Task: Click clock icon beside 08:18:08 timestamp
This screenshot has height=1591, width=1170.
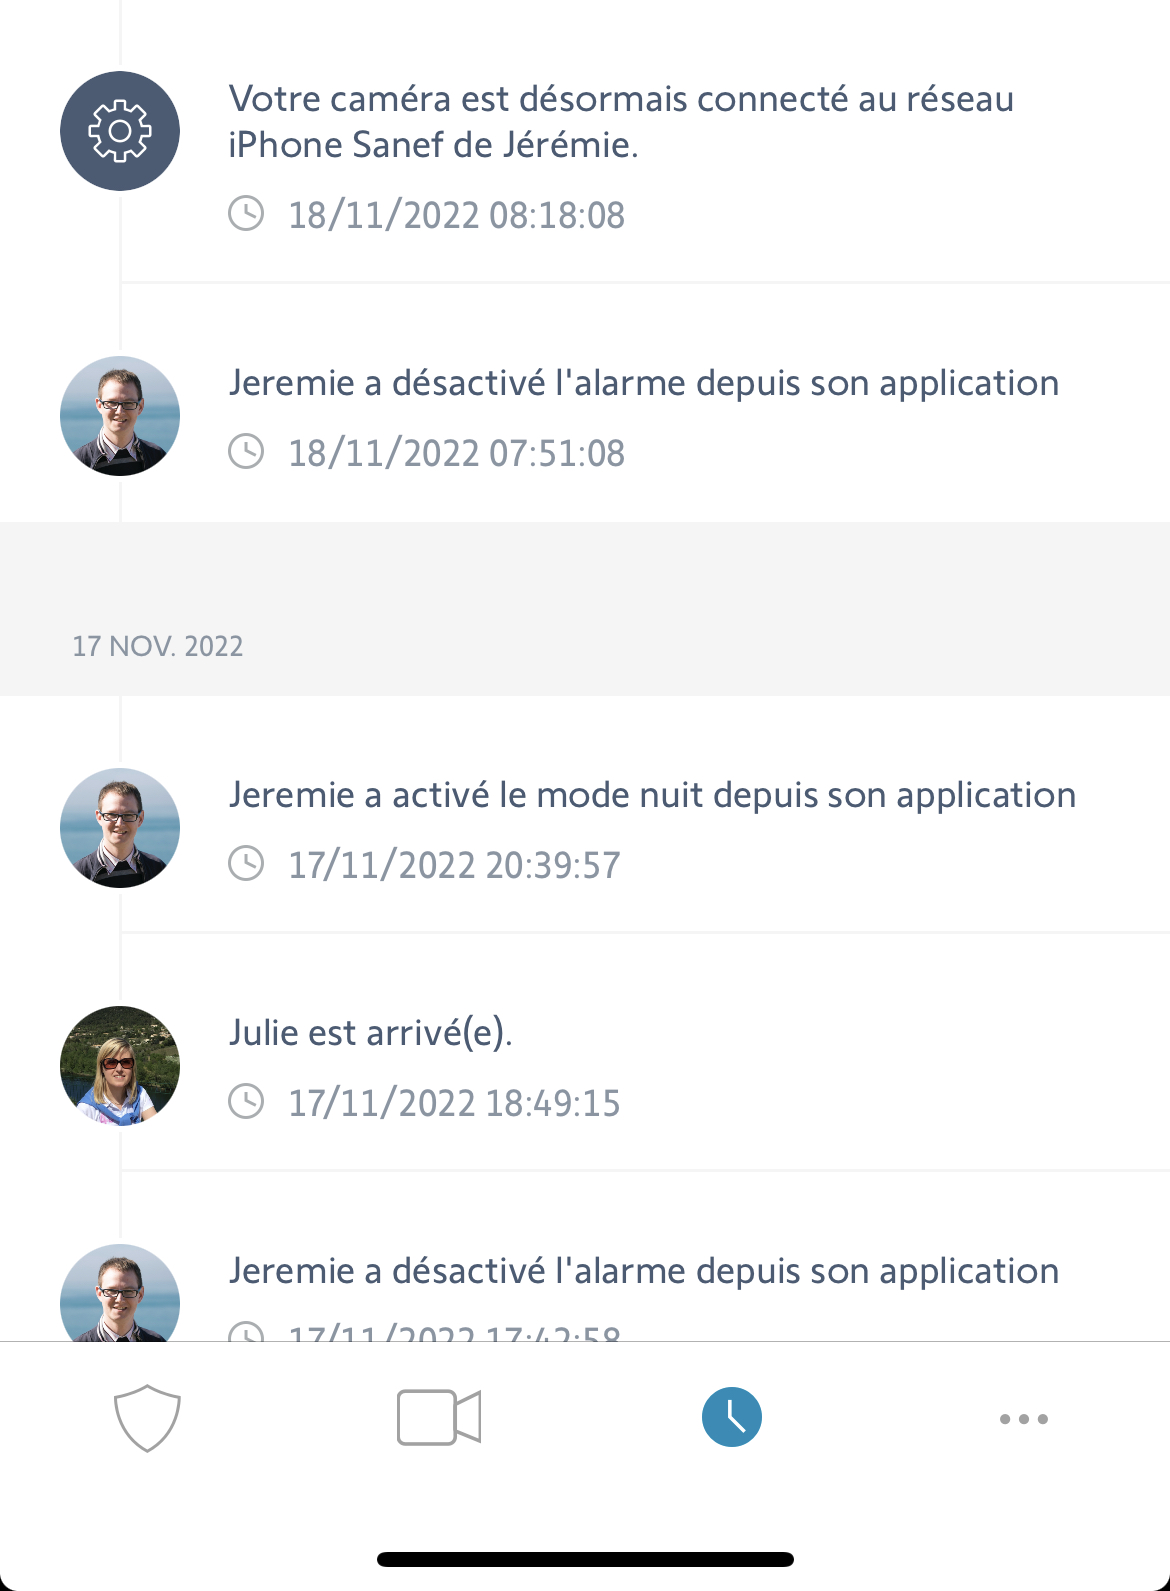Action: click(x=246, y=214)
